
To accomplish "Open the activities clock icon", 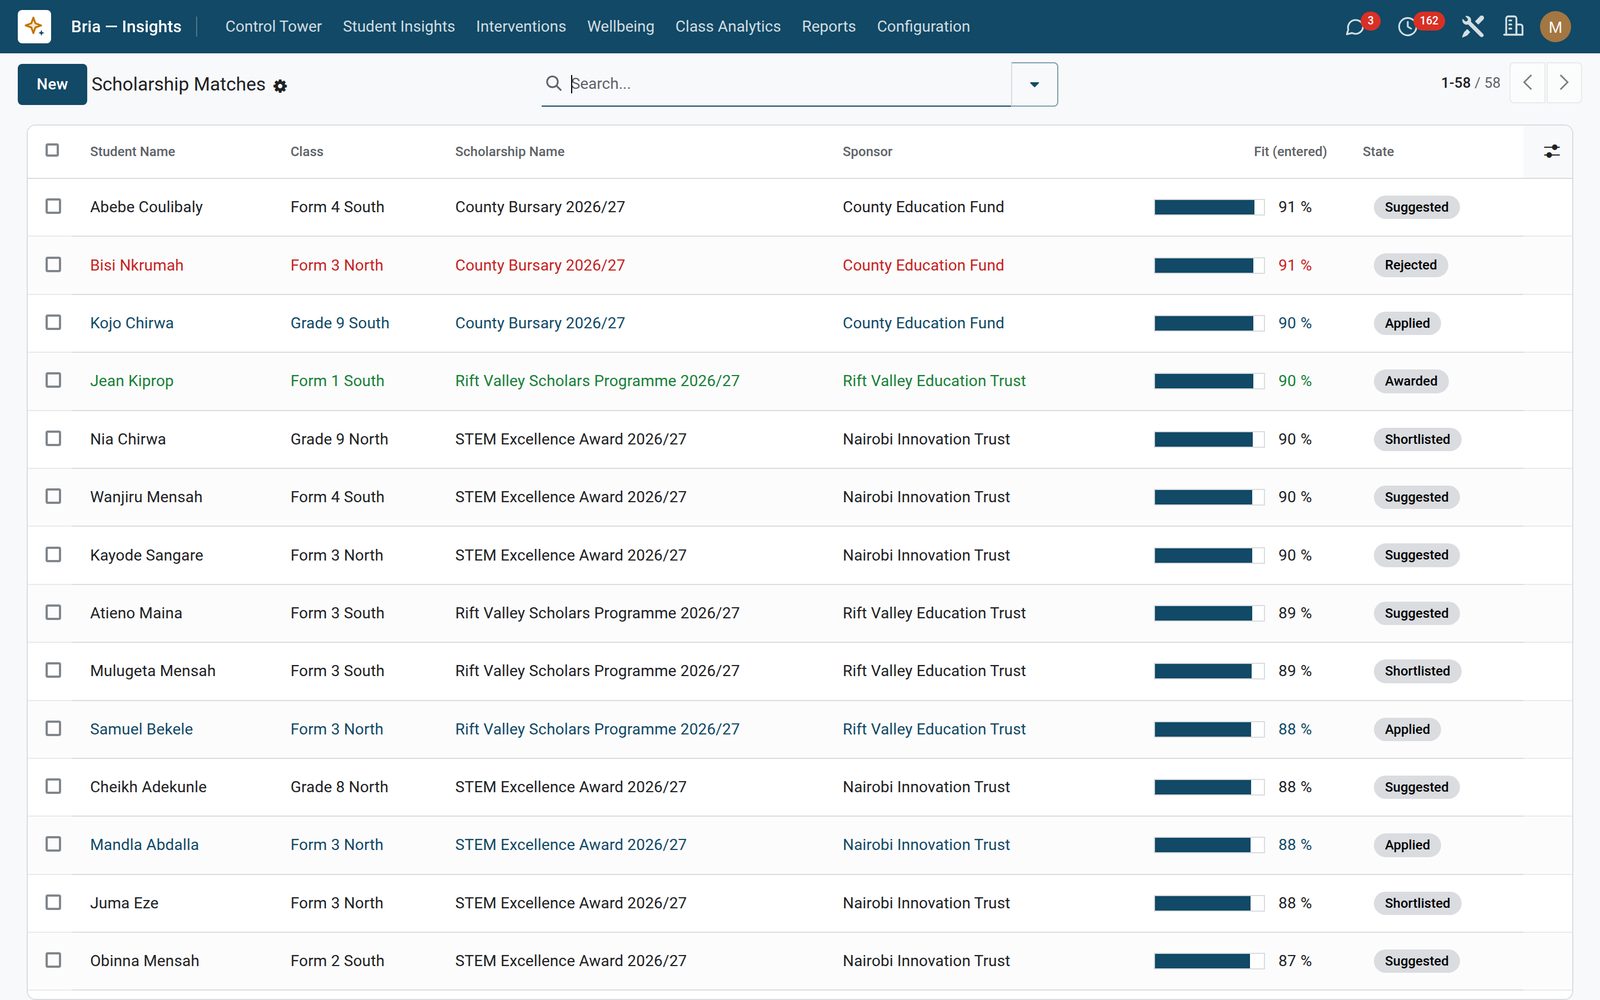I will point(1408,27).
